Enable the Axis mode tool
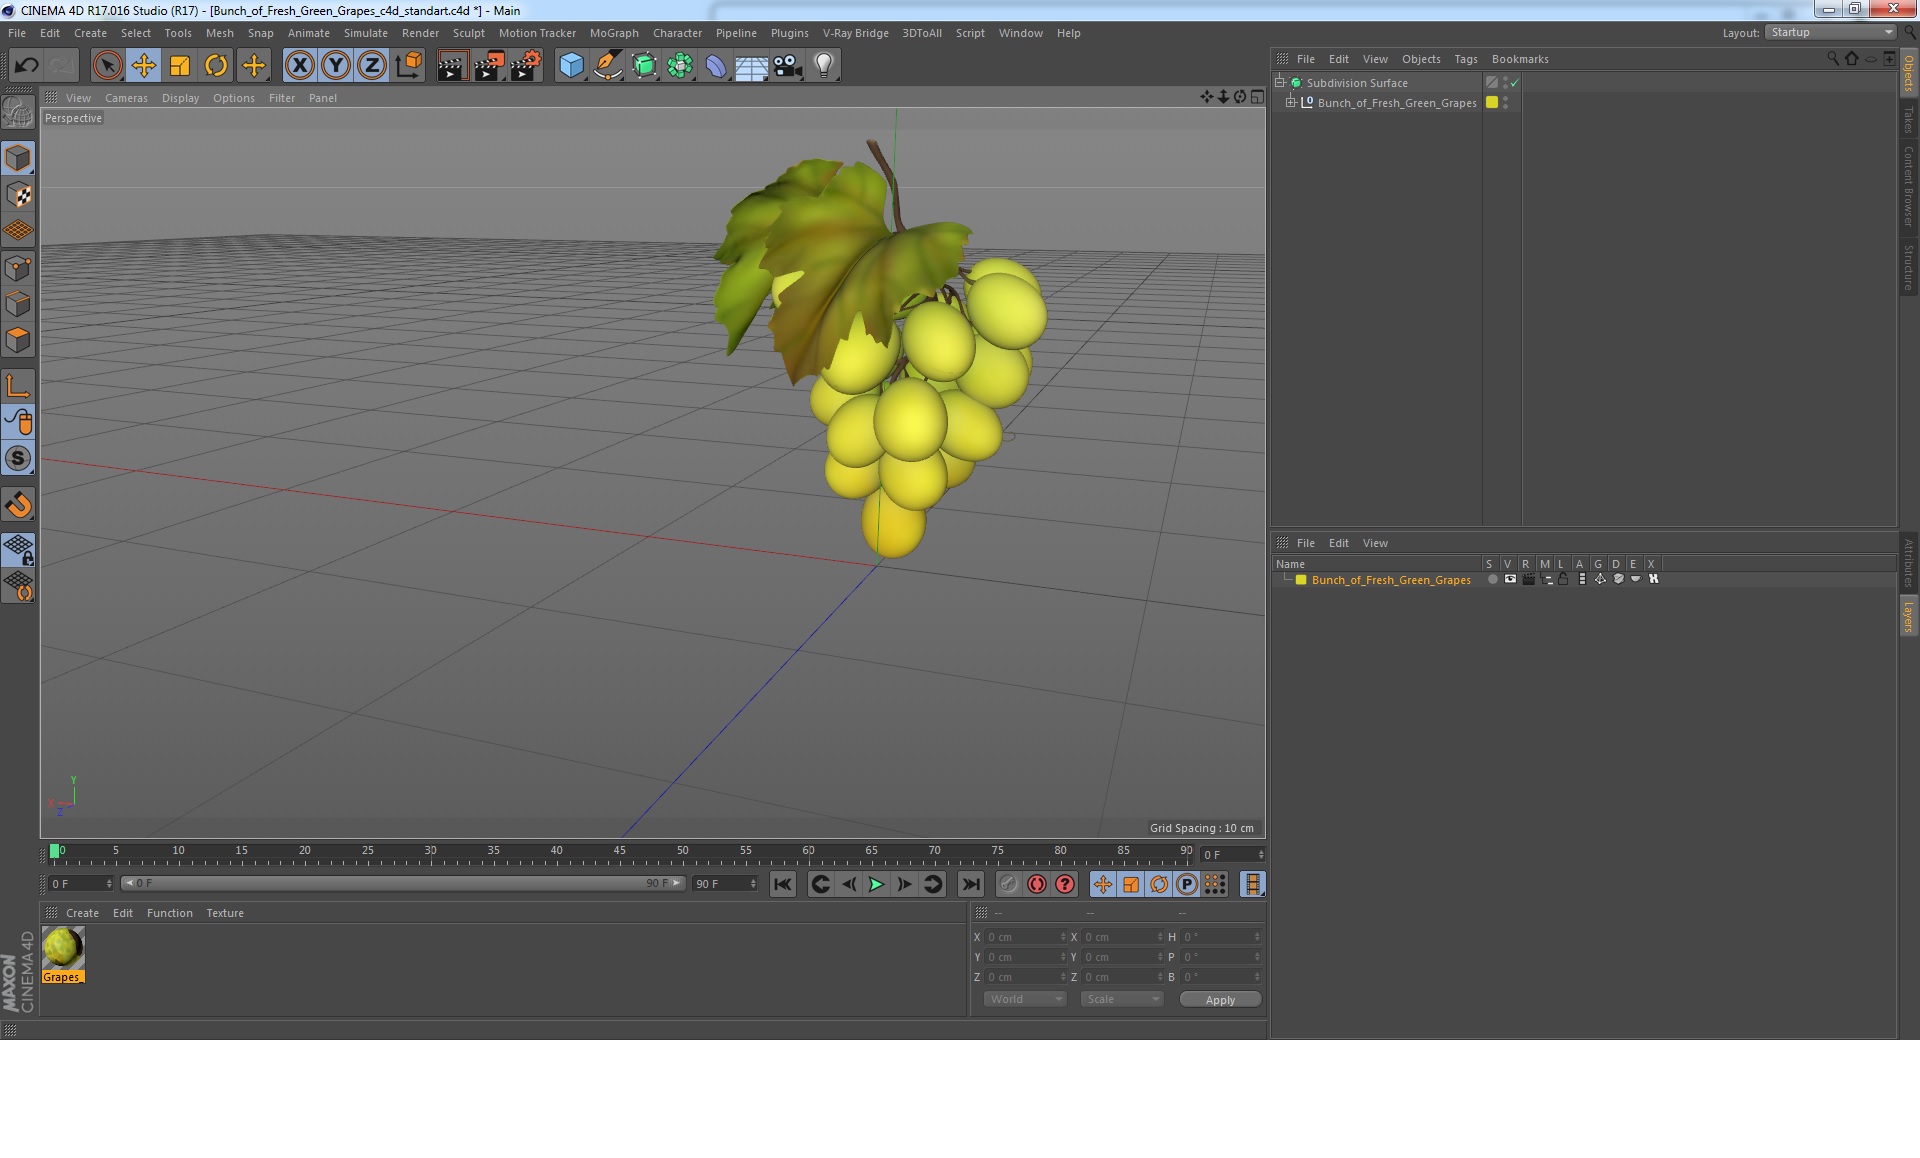The image size is (1920, 1158). tap(18, 386)
